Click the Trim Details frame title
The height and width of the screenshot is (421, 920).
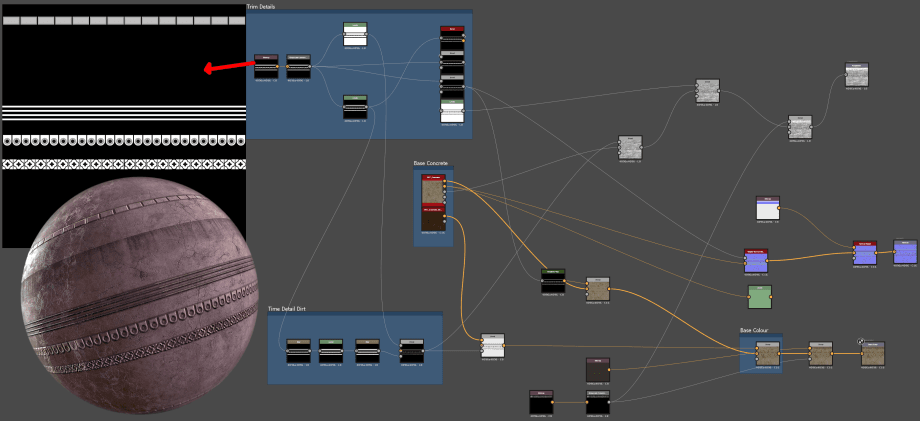[x=261, y=6]
